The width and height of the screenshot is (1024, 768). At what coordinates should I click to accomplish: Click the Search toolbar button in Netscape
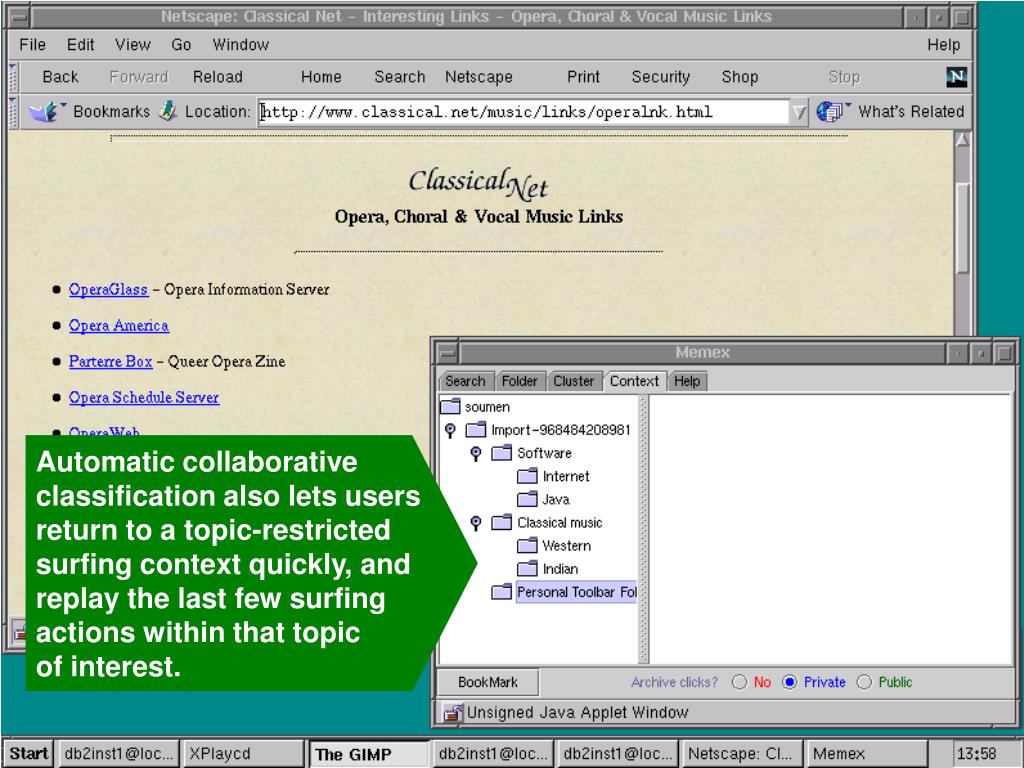tap(399, 77)
